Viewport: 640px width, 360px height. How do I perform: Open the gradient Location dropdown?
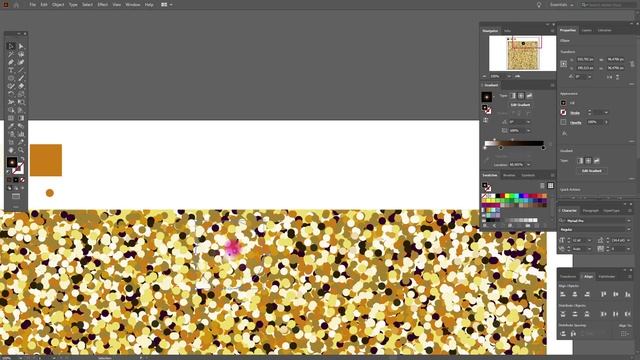coord(528,164)
